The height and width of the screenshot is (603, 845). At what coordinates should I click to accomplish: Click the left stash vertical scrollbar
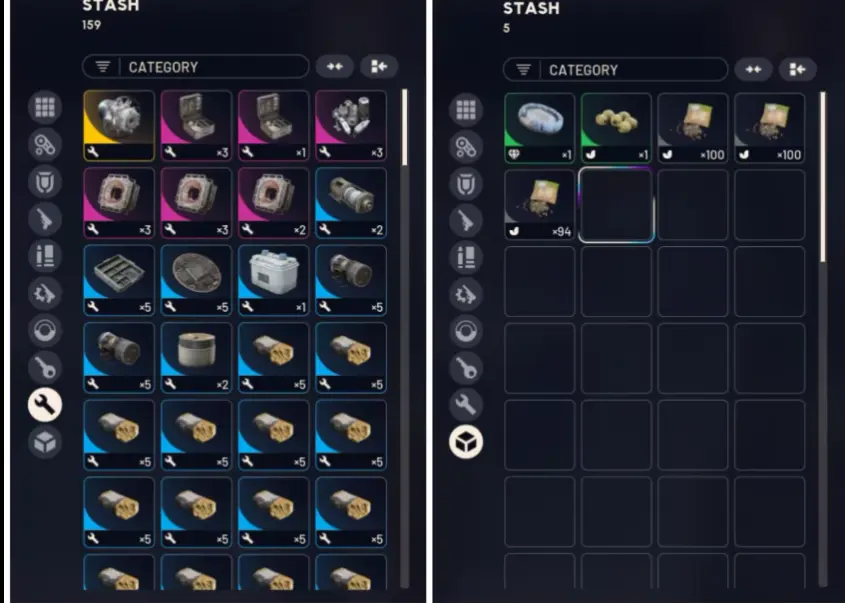tap(405, 339)
